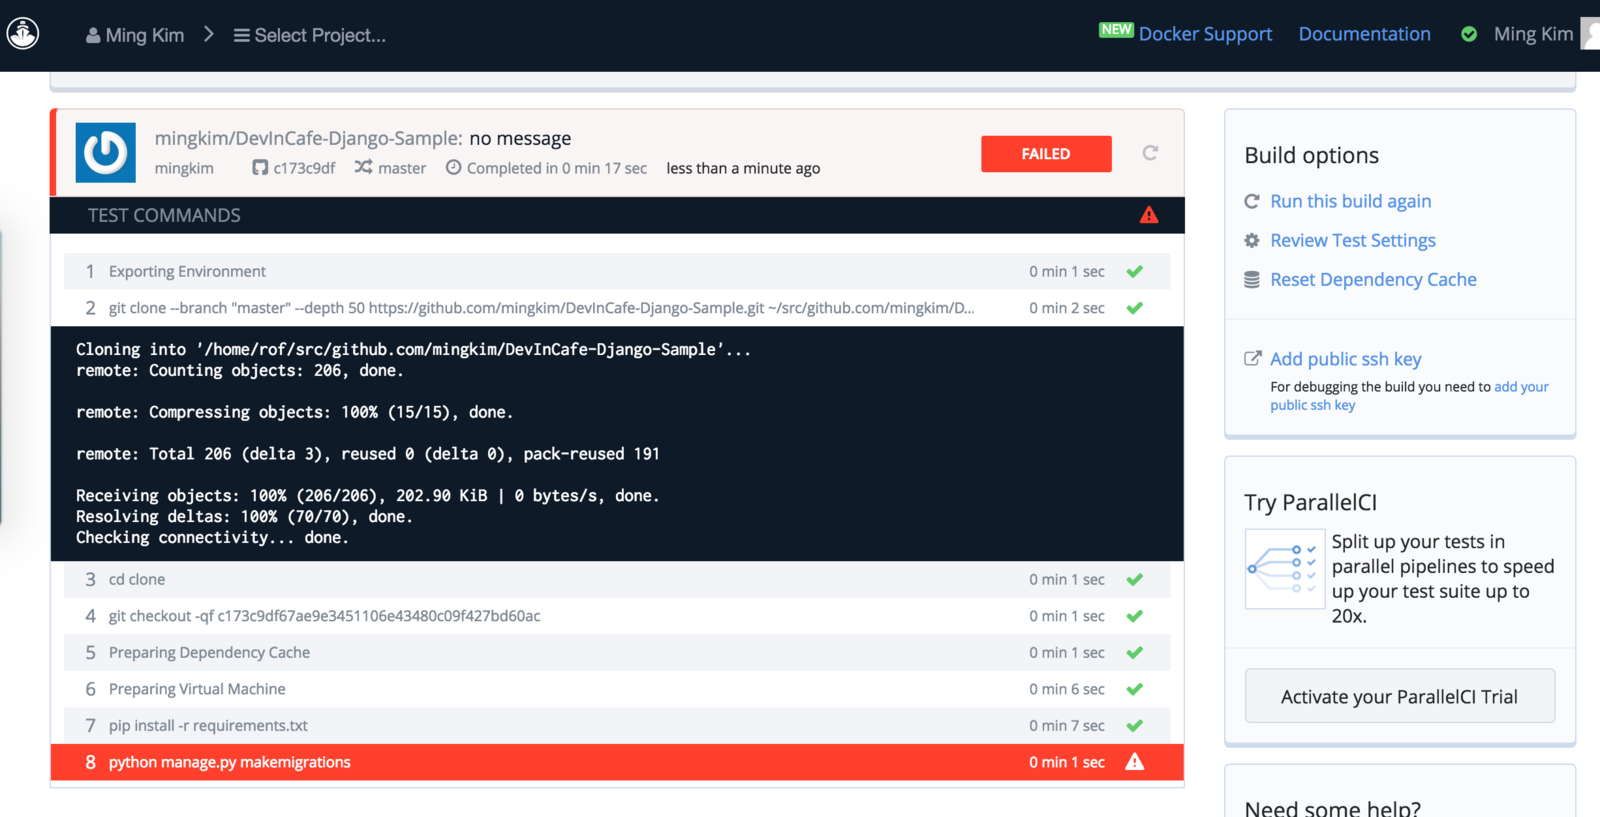Click 'less than a minute ago' timestamp
The height and width of the screenshot is (817, 1600).
coord(743,168)
